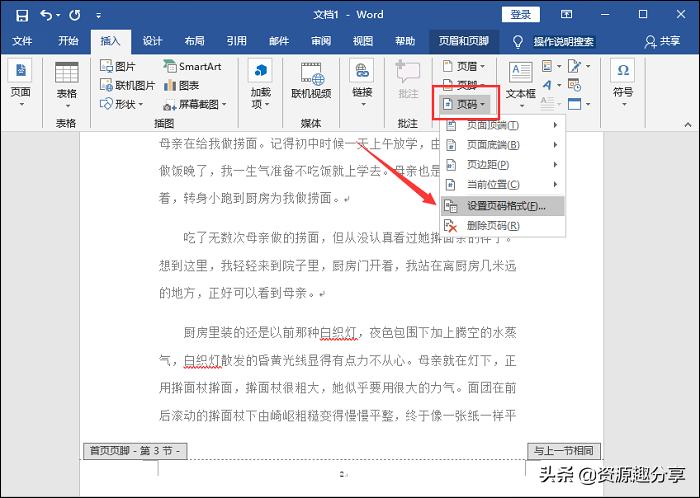Viewport: 700px width, 498px height.
Task: Insert a SmartArt graphic
Action: pyautogui.click(x=192, y=66)
